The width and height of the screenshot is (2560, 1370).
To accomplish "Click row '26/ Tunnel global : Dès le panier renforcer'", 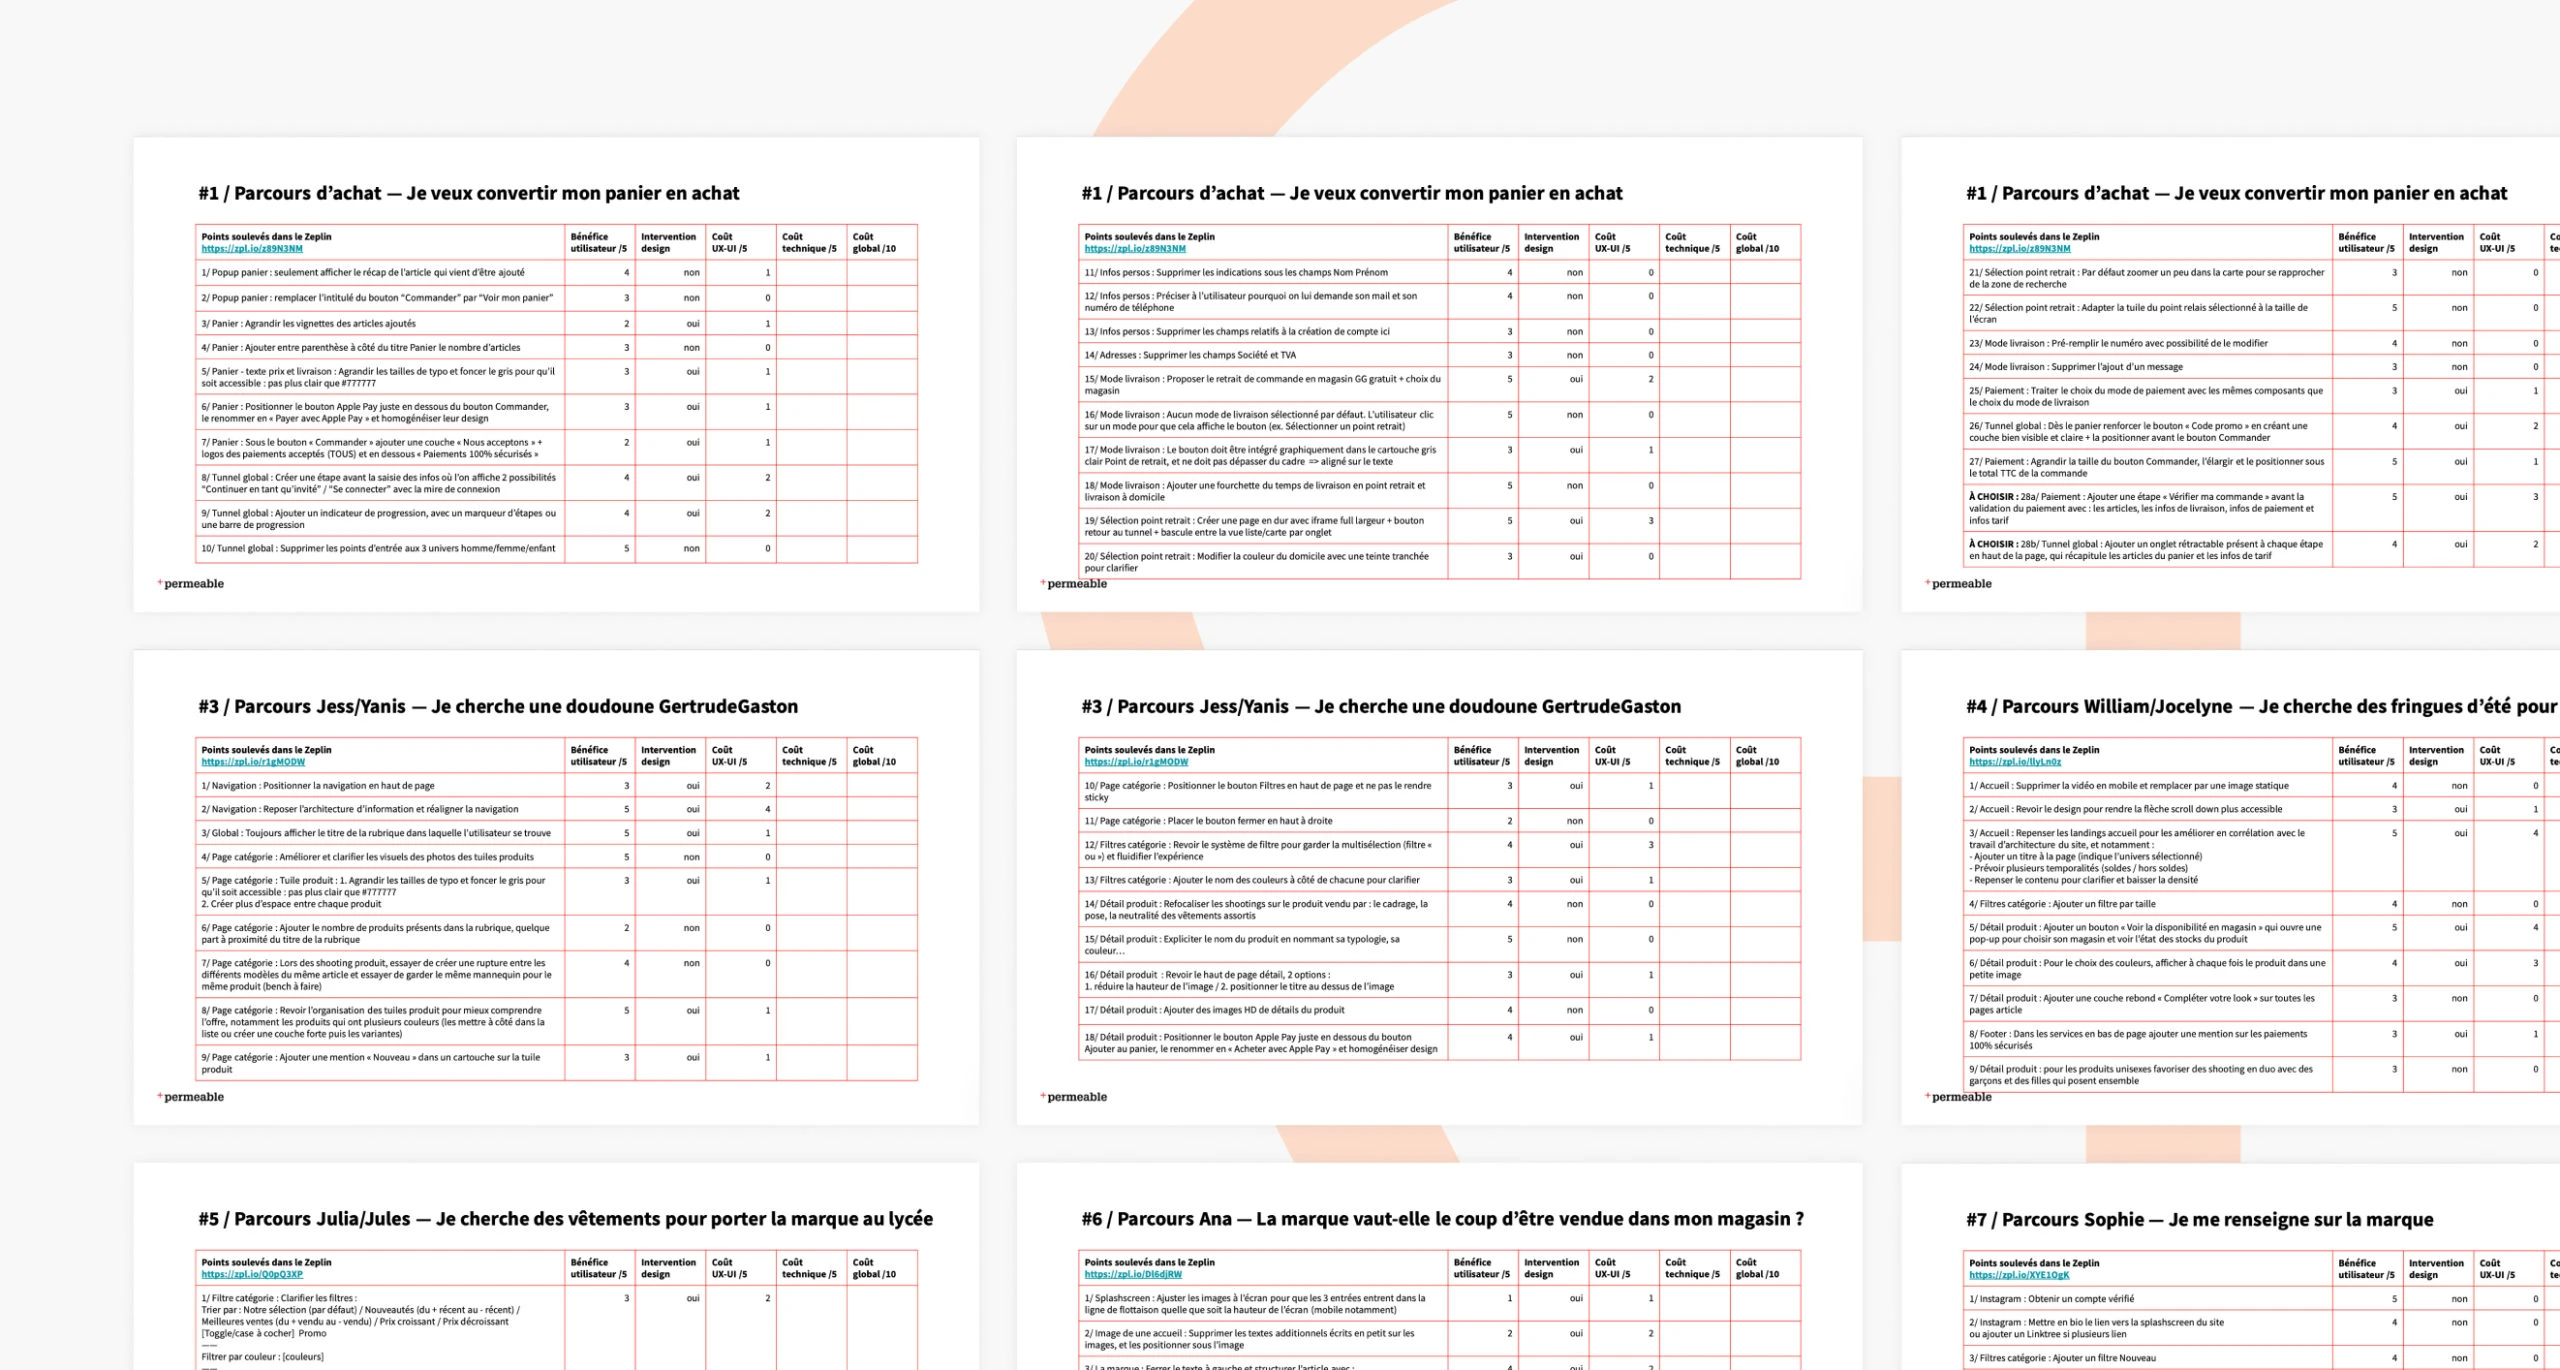I will (x=2262, y=432).
